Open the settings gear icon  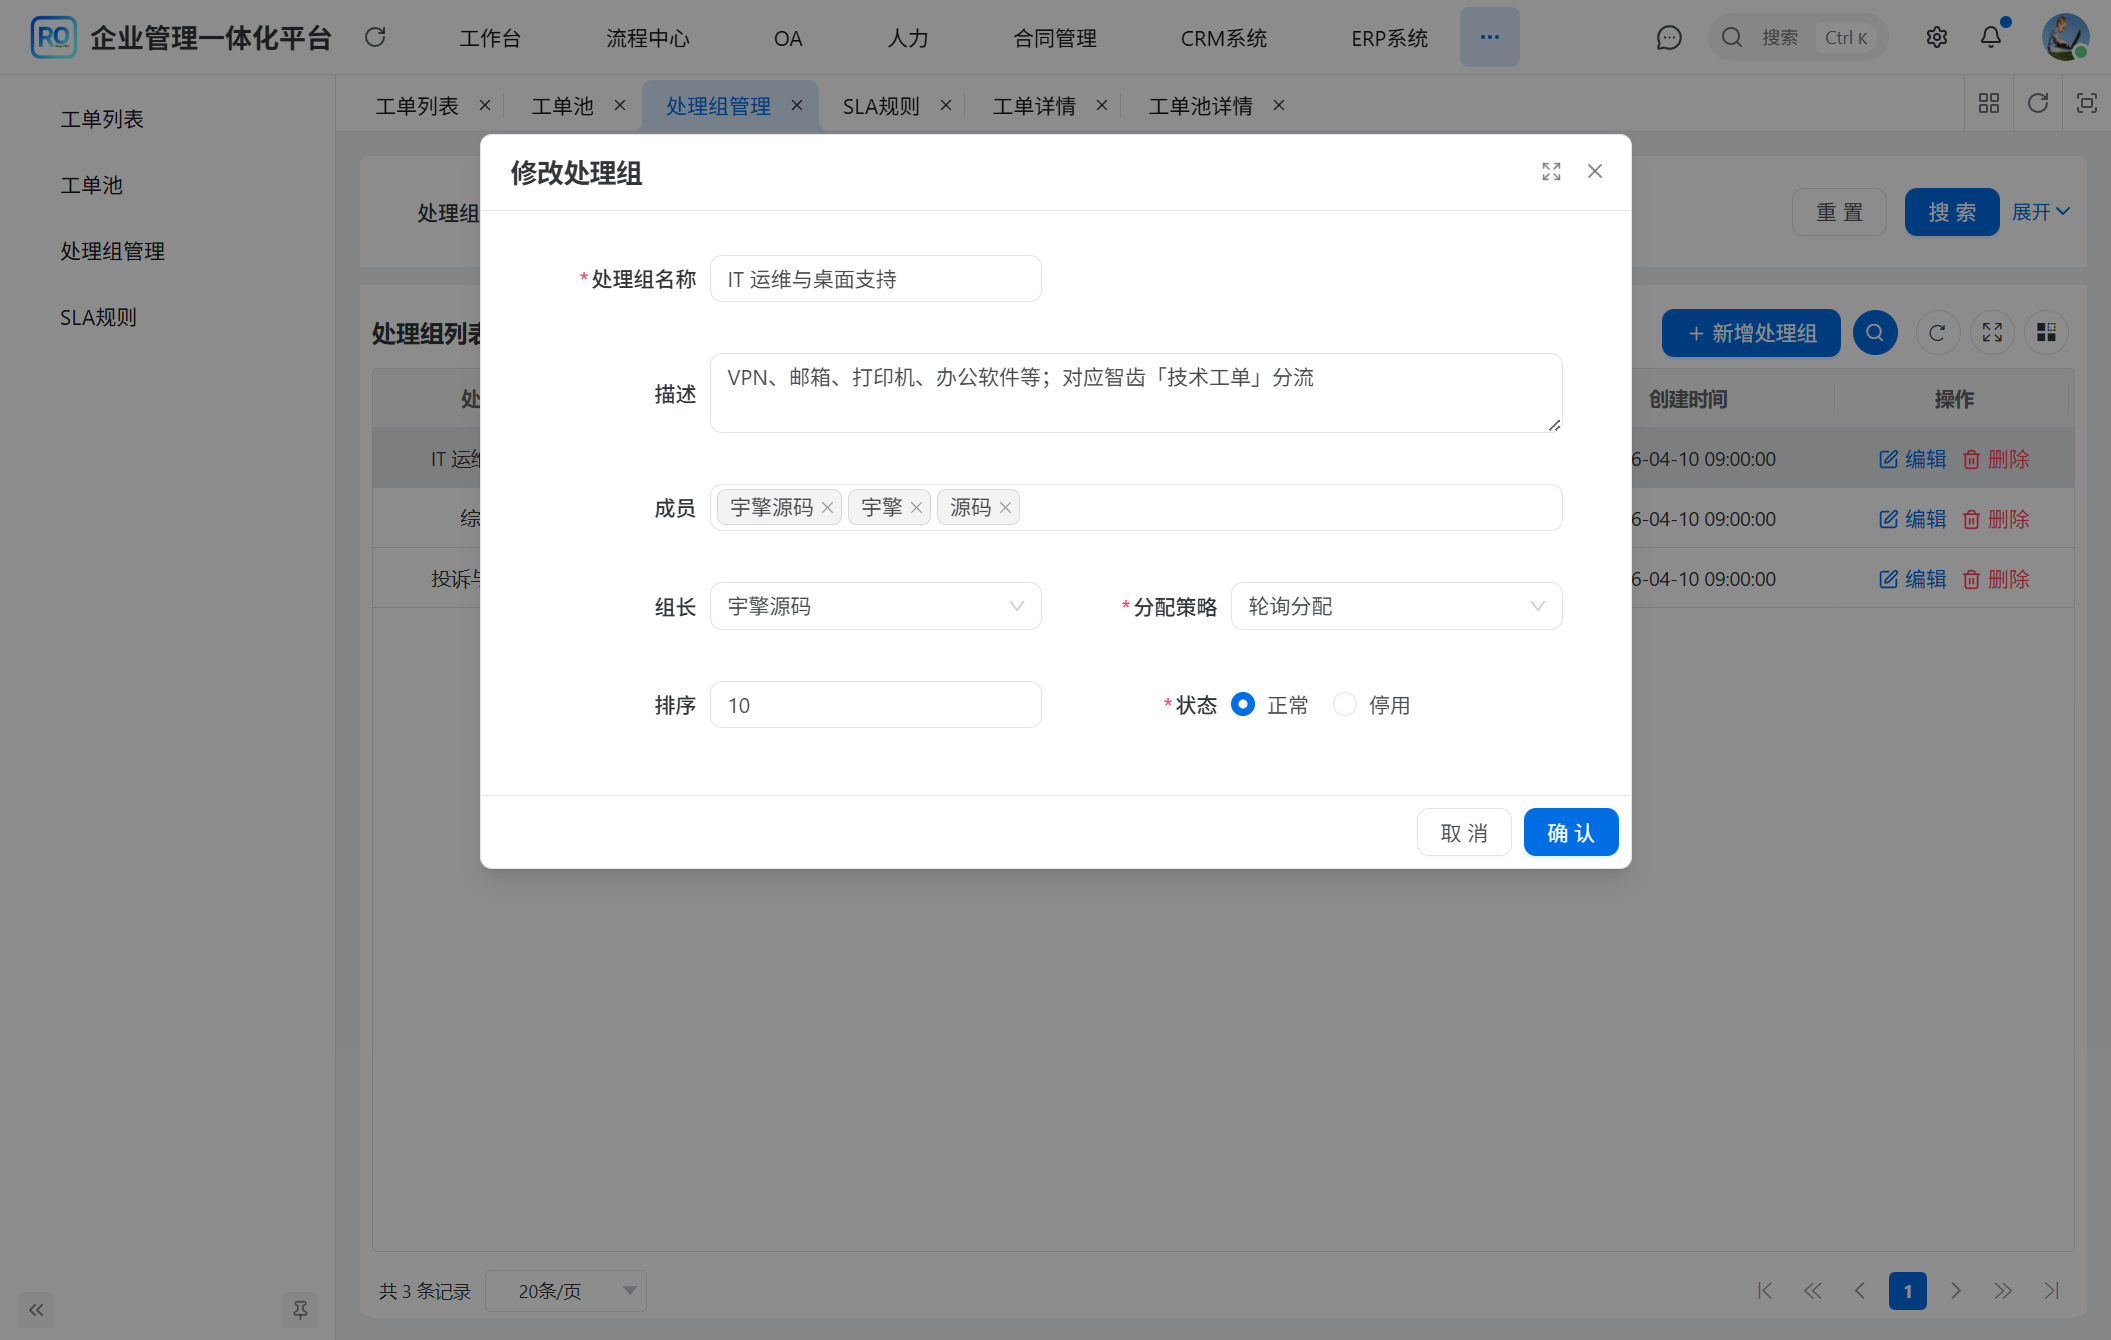pyautogui.click(x=1936, y=37)
